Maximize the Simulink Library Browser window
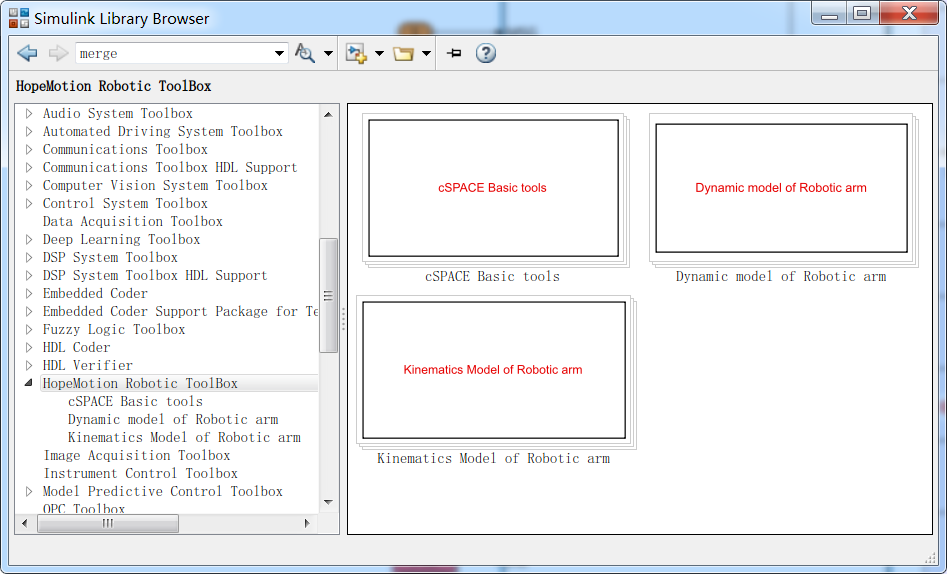Image resolution: width=947 pixels, height=574 pixels. (862, 13)
